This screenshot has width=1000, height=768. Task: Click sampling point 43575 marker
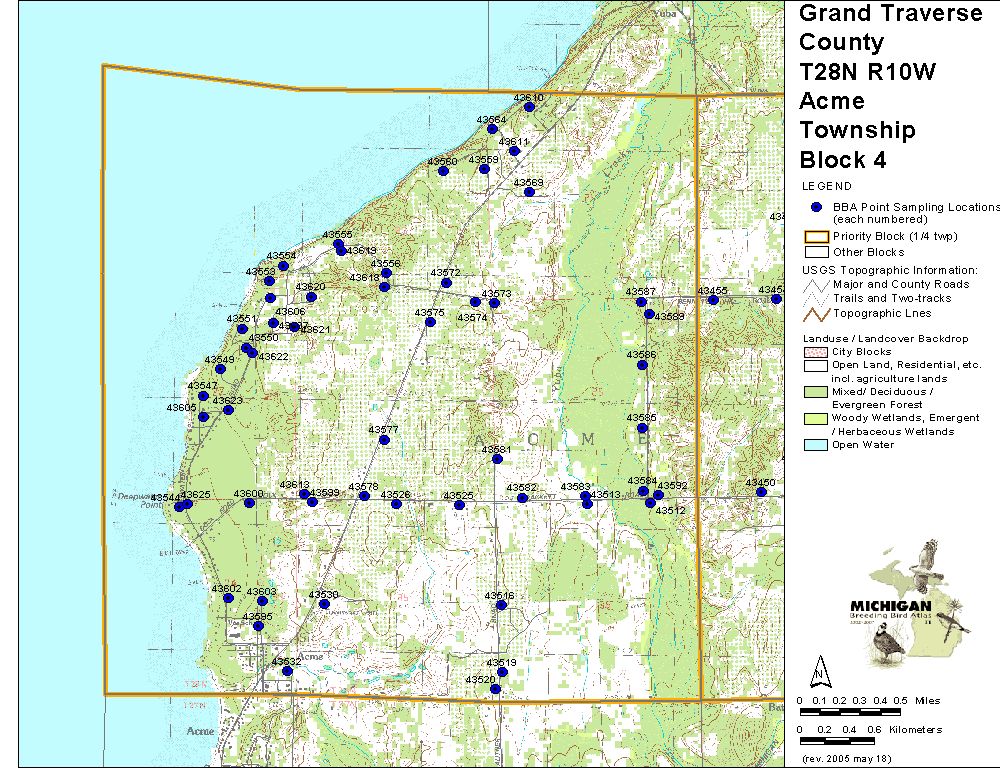(430, 322)
